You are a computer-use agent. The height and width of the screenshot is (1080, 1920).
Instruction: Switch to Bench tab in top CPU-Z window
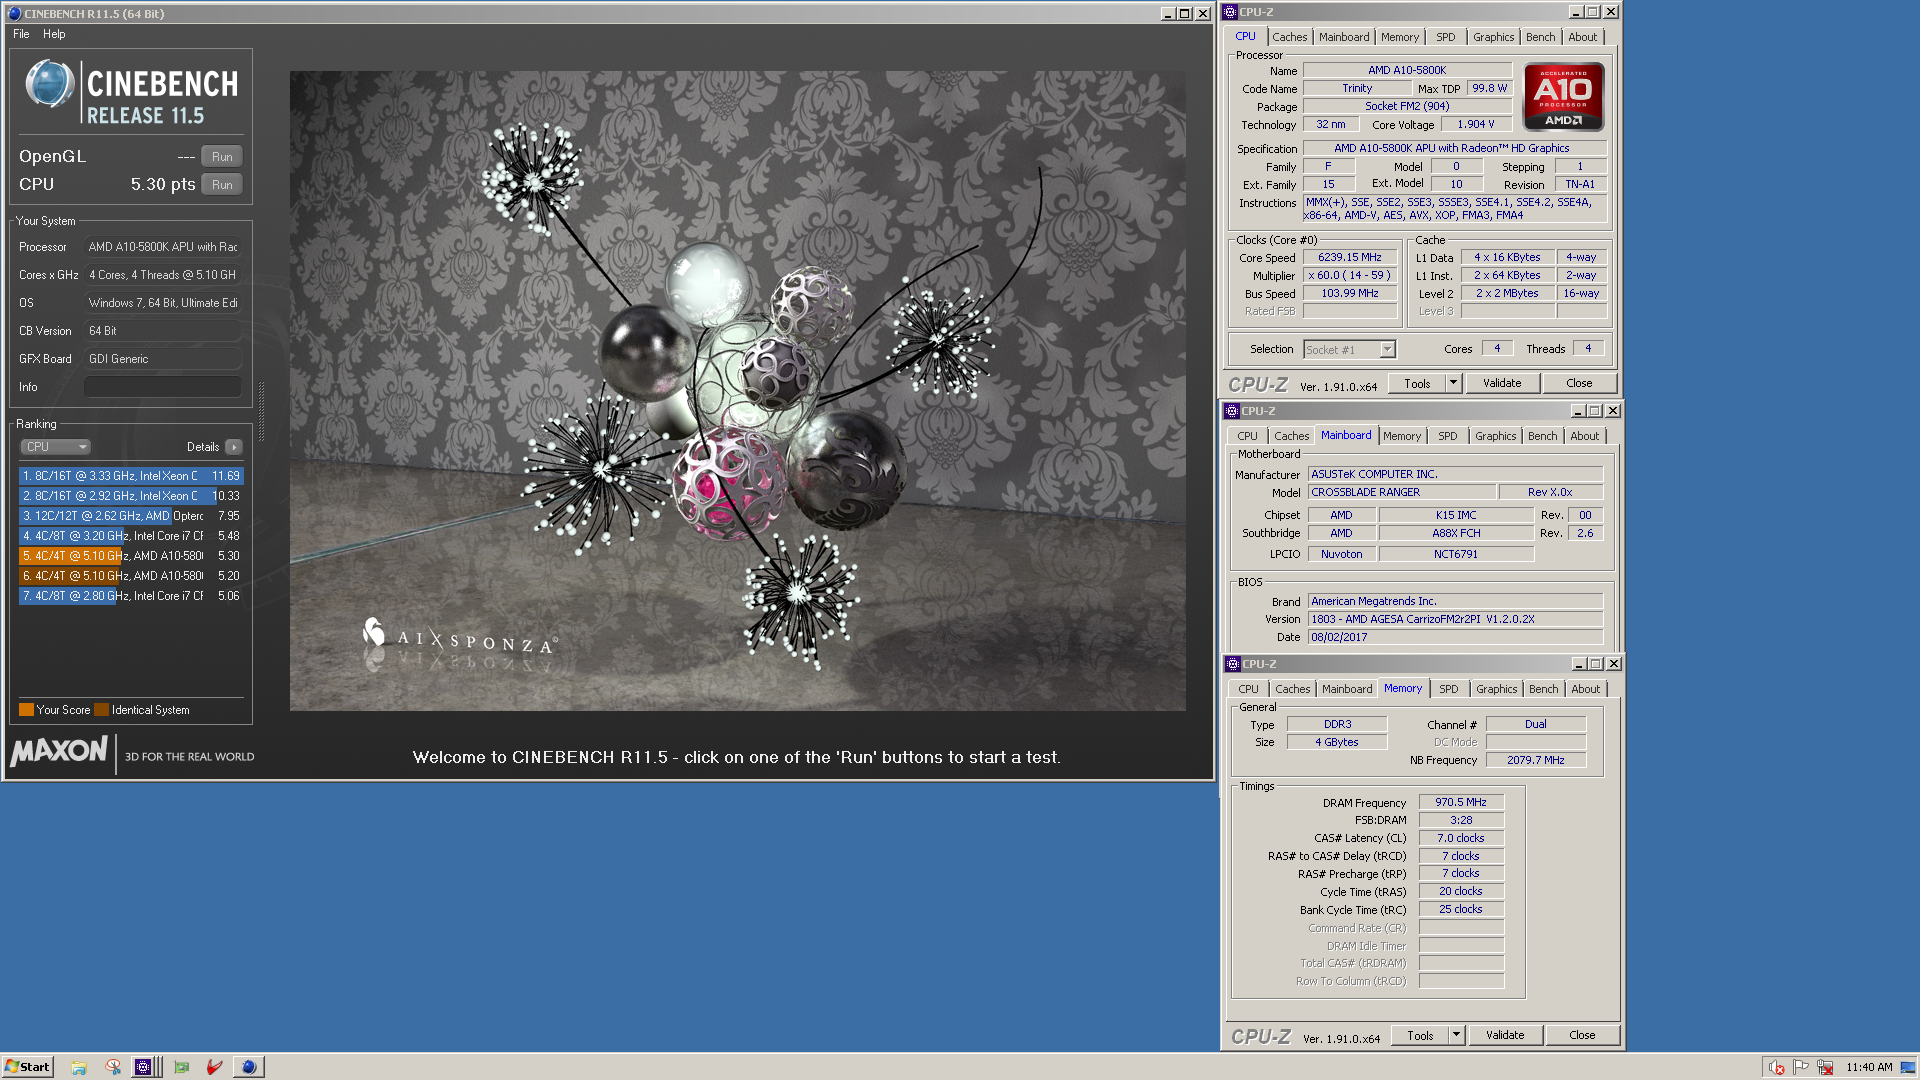pos(1540,37)
